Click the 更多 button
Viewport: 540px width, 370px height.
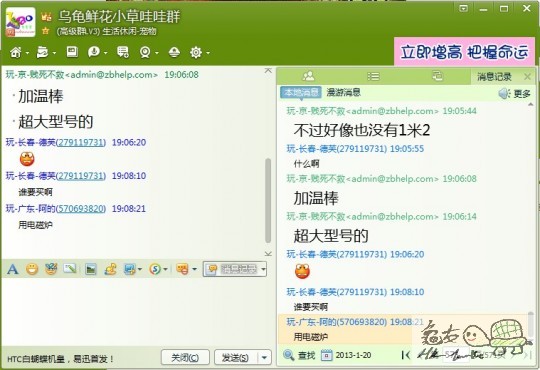pos(522,93)
